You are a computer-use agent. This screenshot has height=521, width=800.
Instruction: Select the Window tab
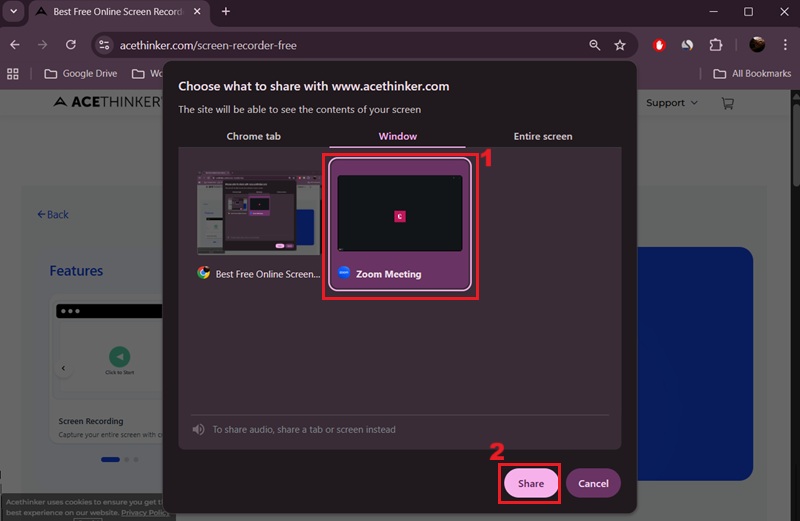tap(397, 136)
